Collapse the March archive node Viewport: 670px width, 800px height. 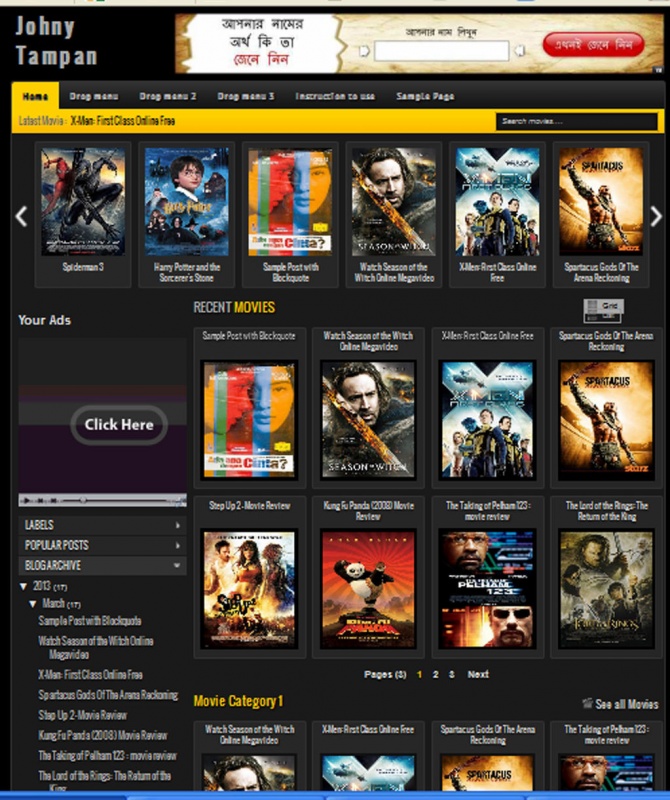(33, 604)
